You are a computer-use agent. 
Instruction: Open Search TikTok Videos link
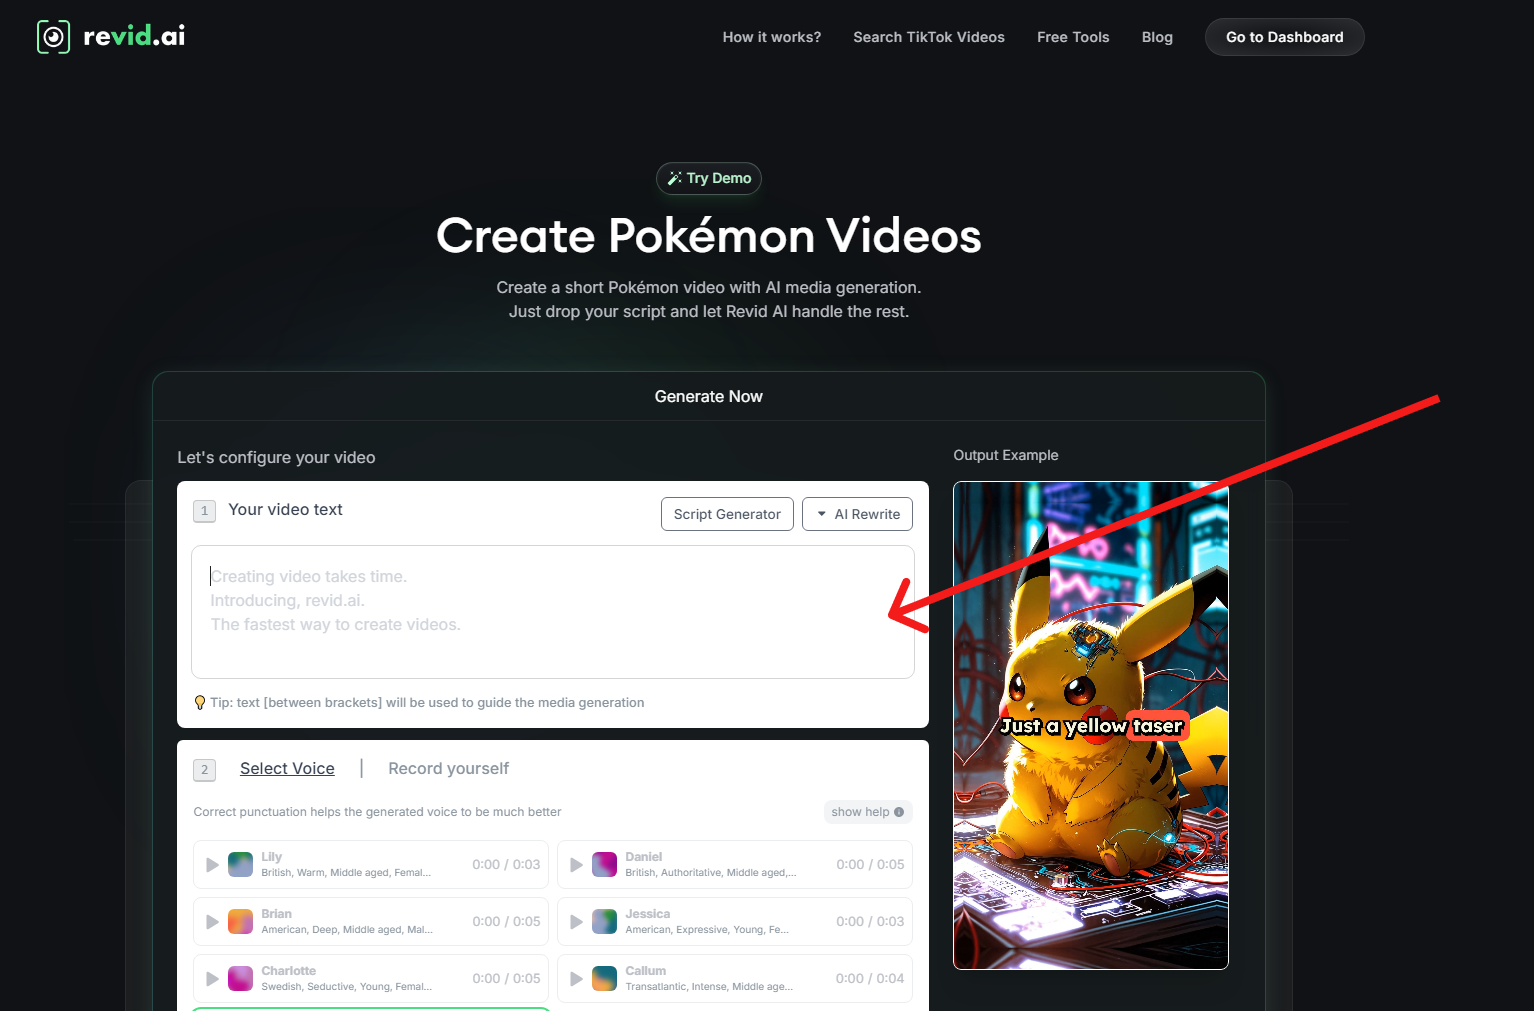tap(928, 37)
